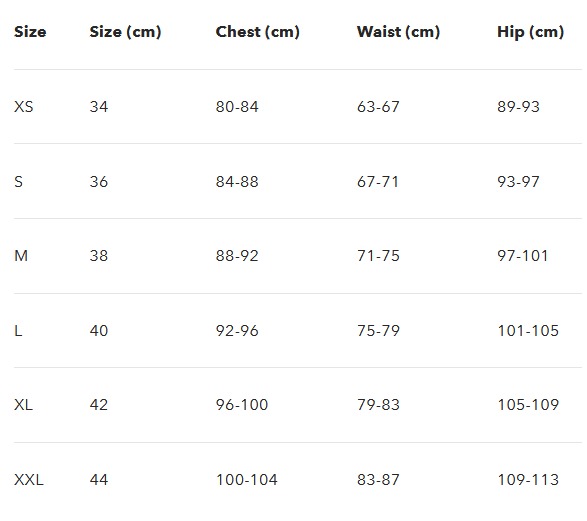
Task: Click the 92-96 chest value
Action: [x=237, y=331]
